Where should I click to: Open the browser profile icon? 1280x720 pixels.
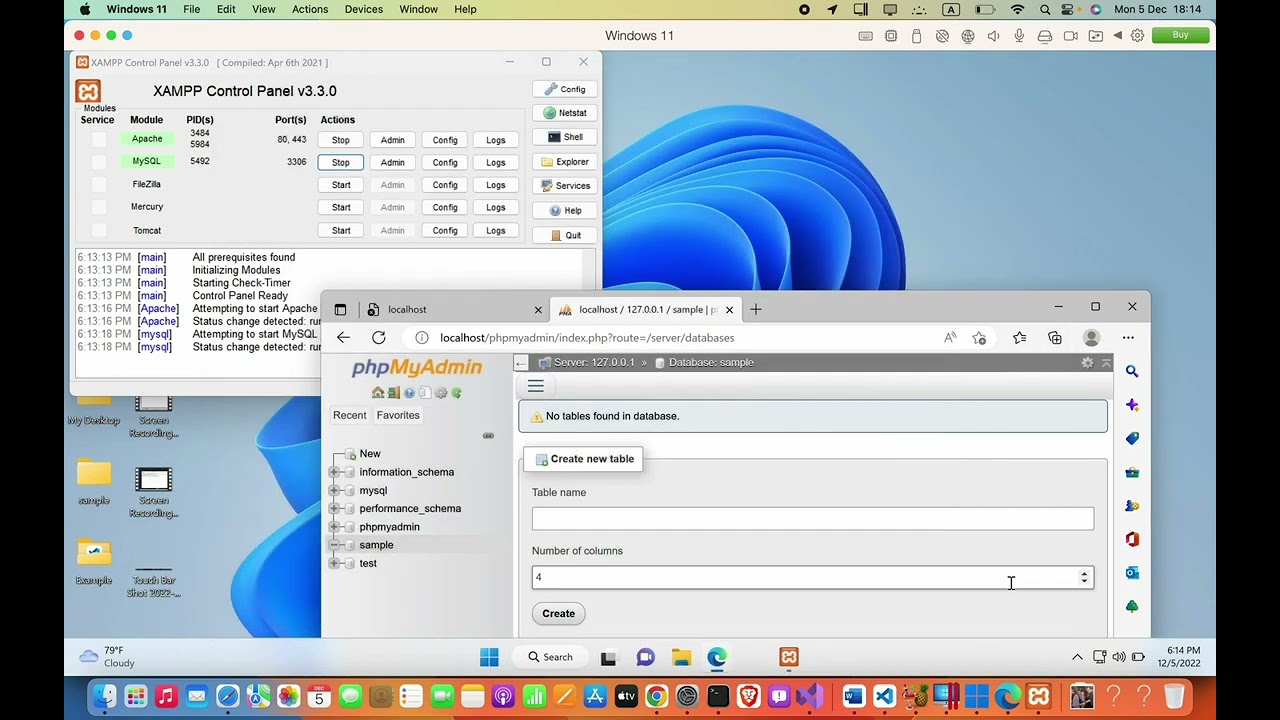click(x=1092, y=338)
